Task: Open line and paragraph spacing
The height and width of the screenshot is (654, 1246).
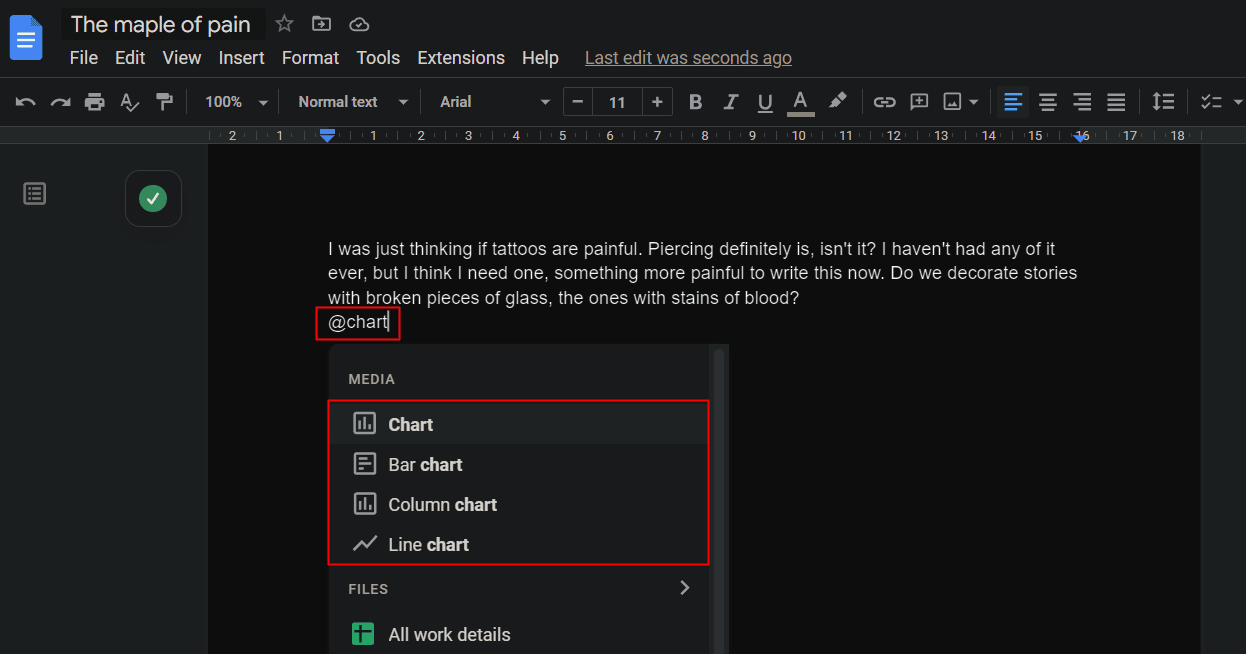Action: 1163,102
